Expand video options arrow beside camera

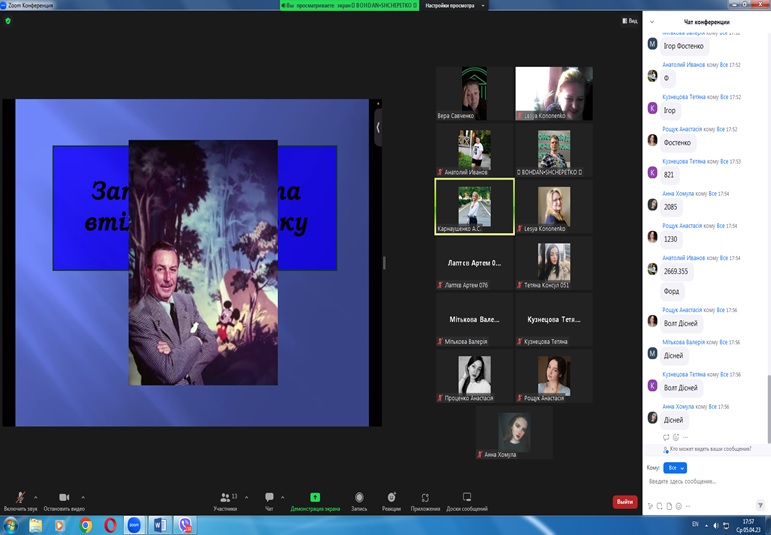click(x=83, y=498)
